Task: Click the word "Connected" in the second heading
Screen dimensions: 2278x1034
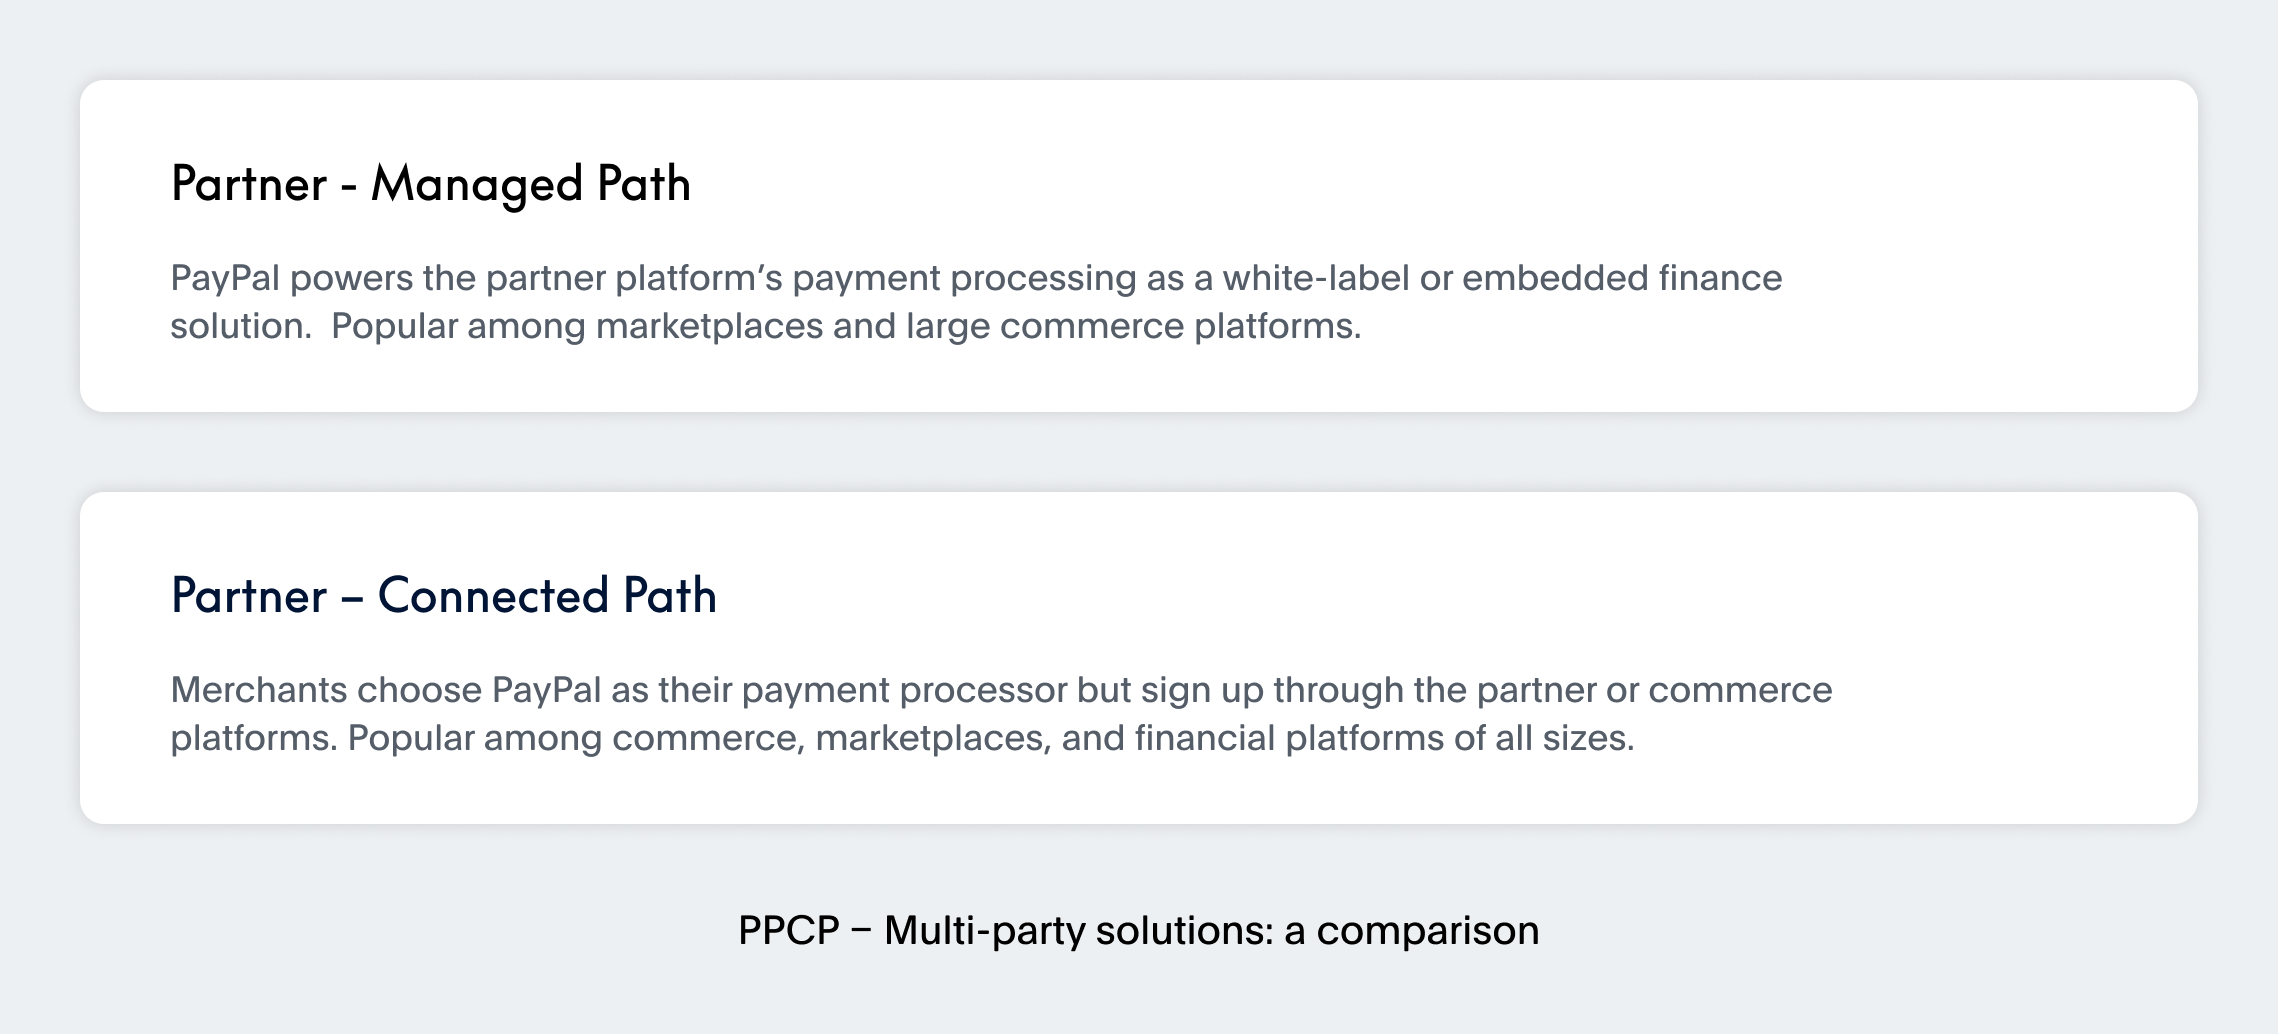Action: (x=493, y=596)
